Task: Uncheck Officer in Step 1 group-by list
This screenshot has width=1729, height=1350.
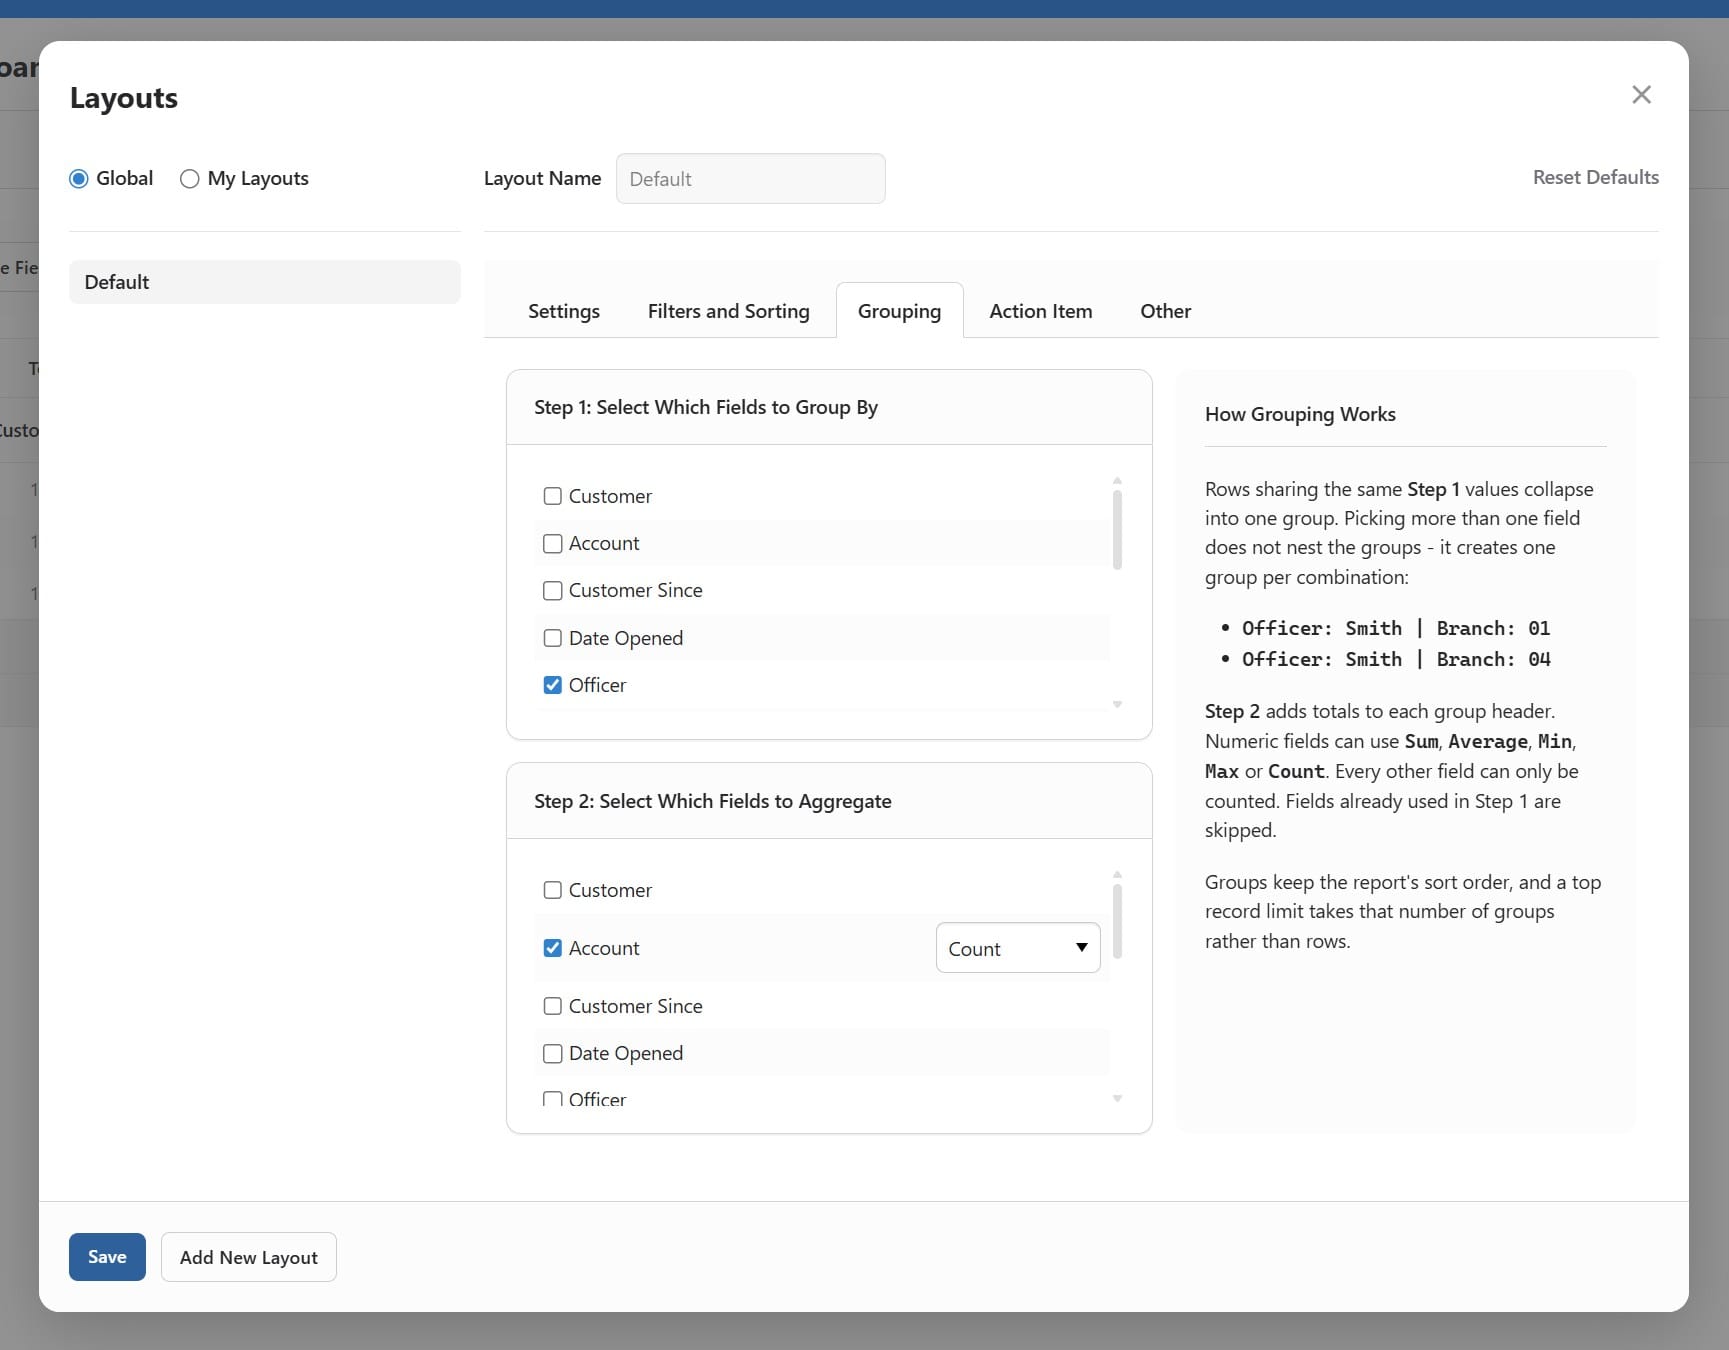Action: coord(552,685)
